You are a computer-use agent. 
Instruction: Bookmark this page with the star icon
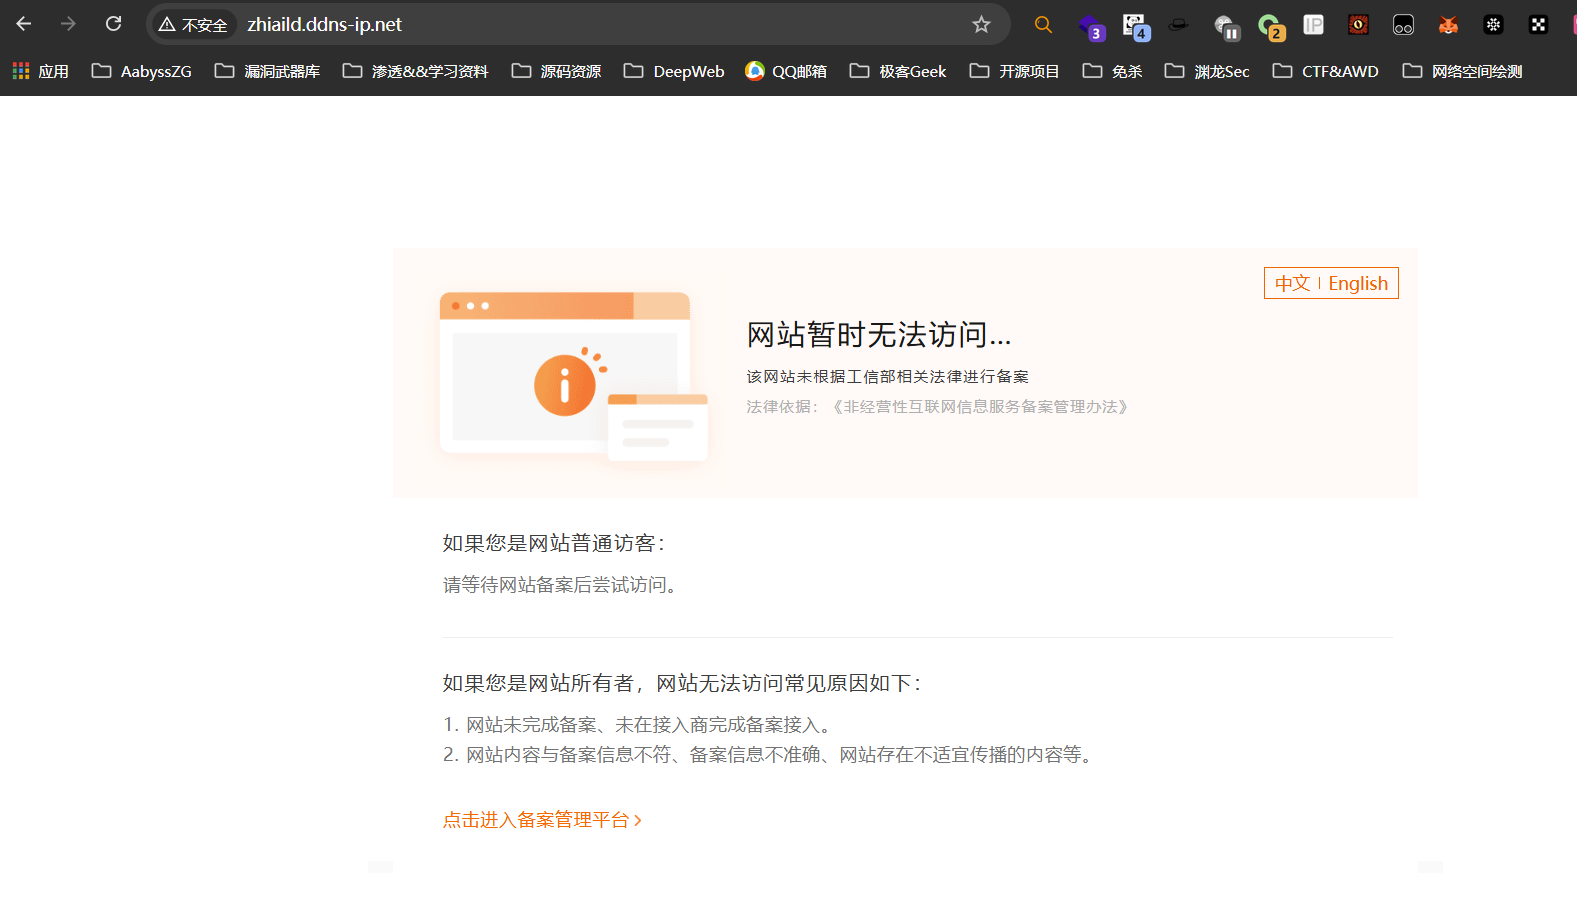(981, 25)
